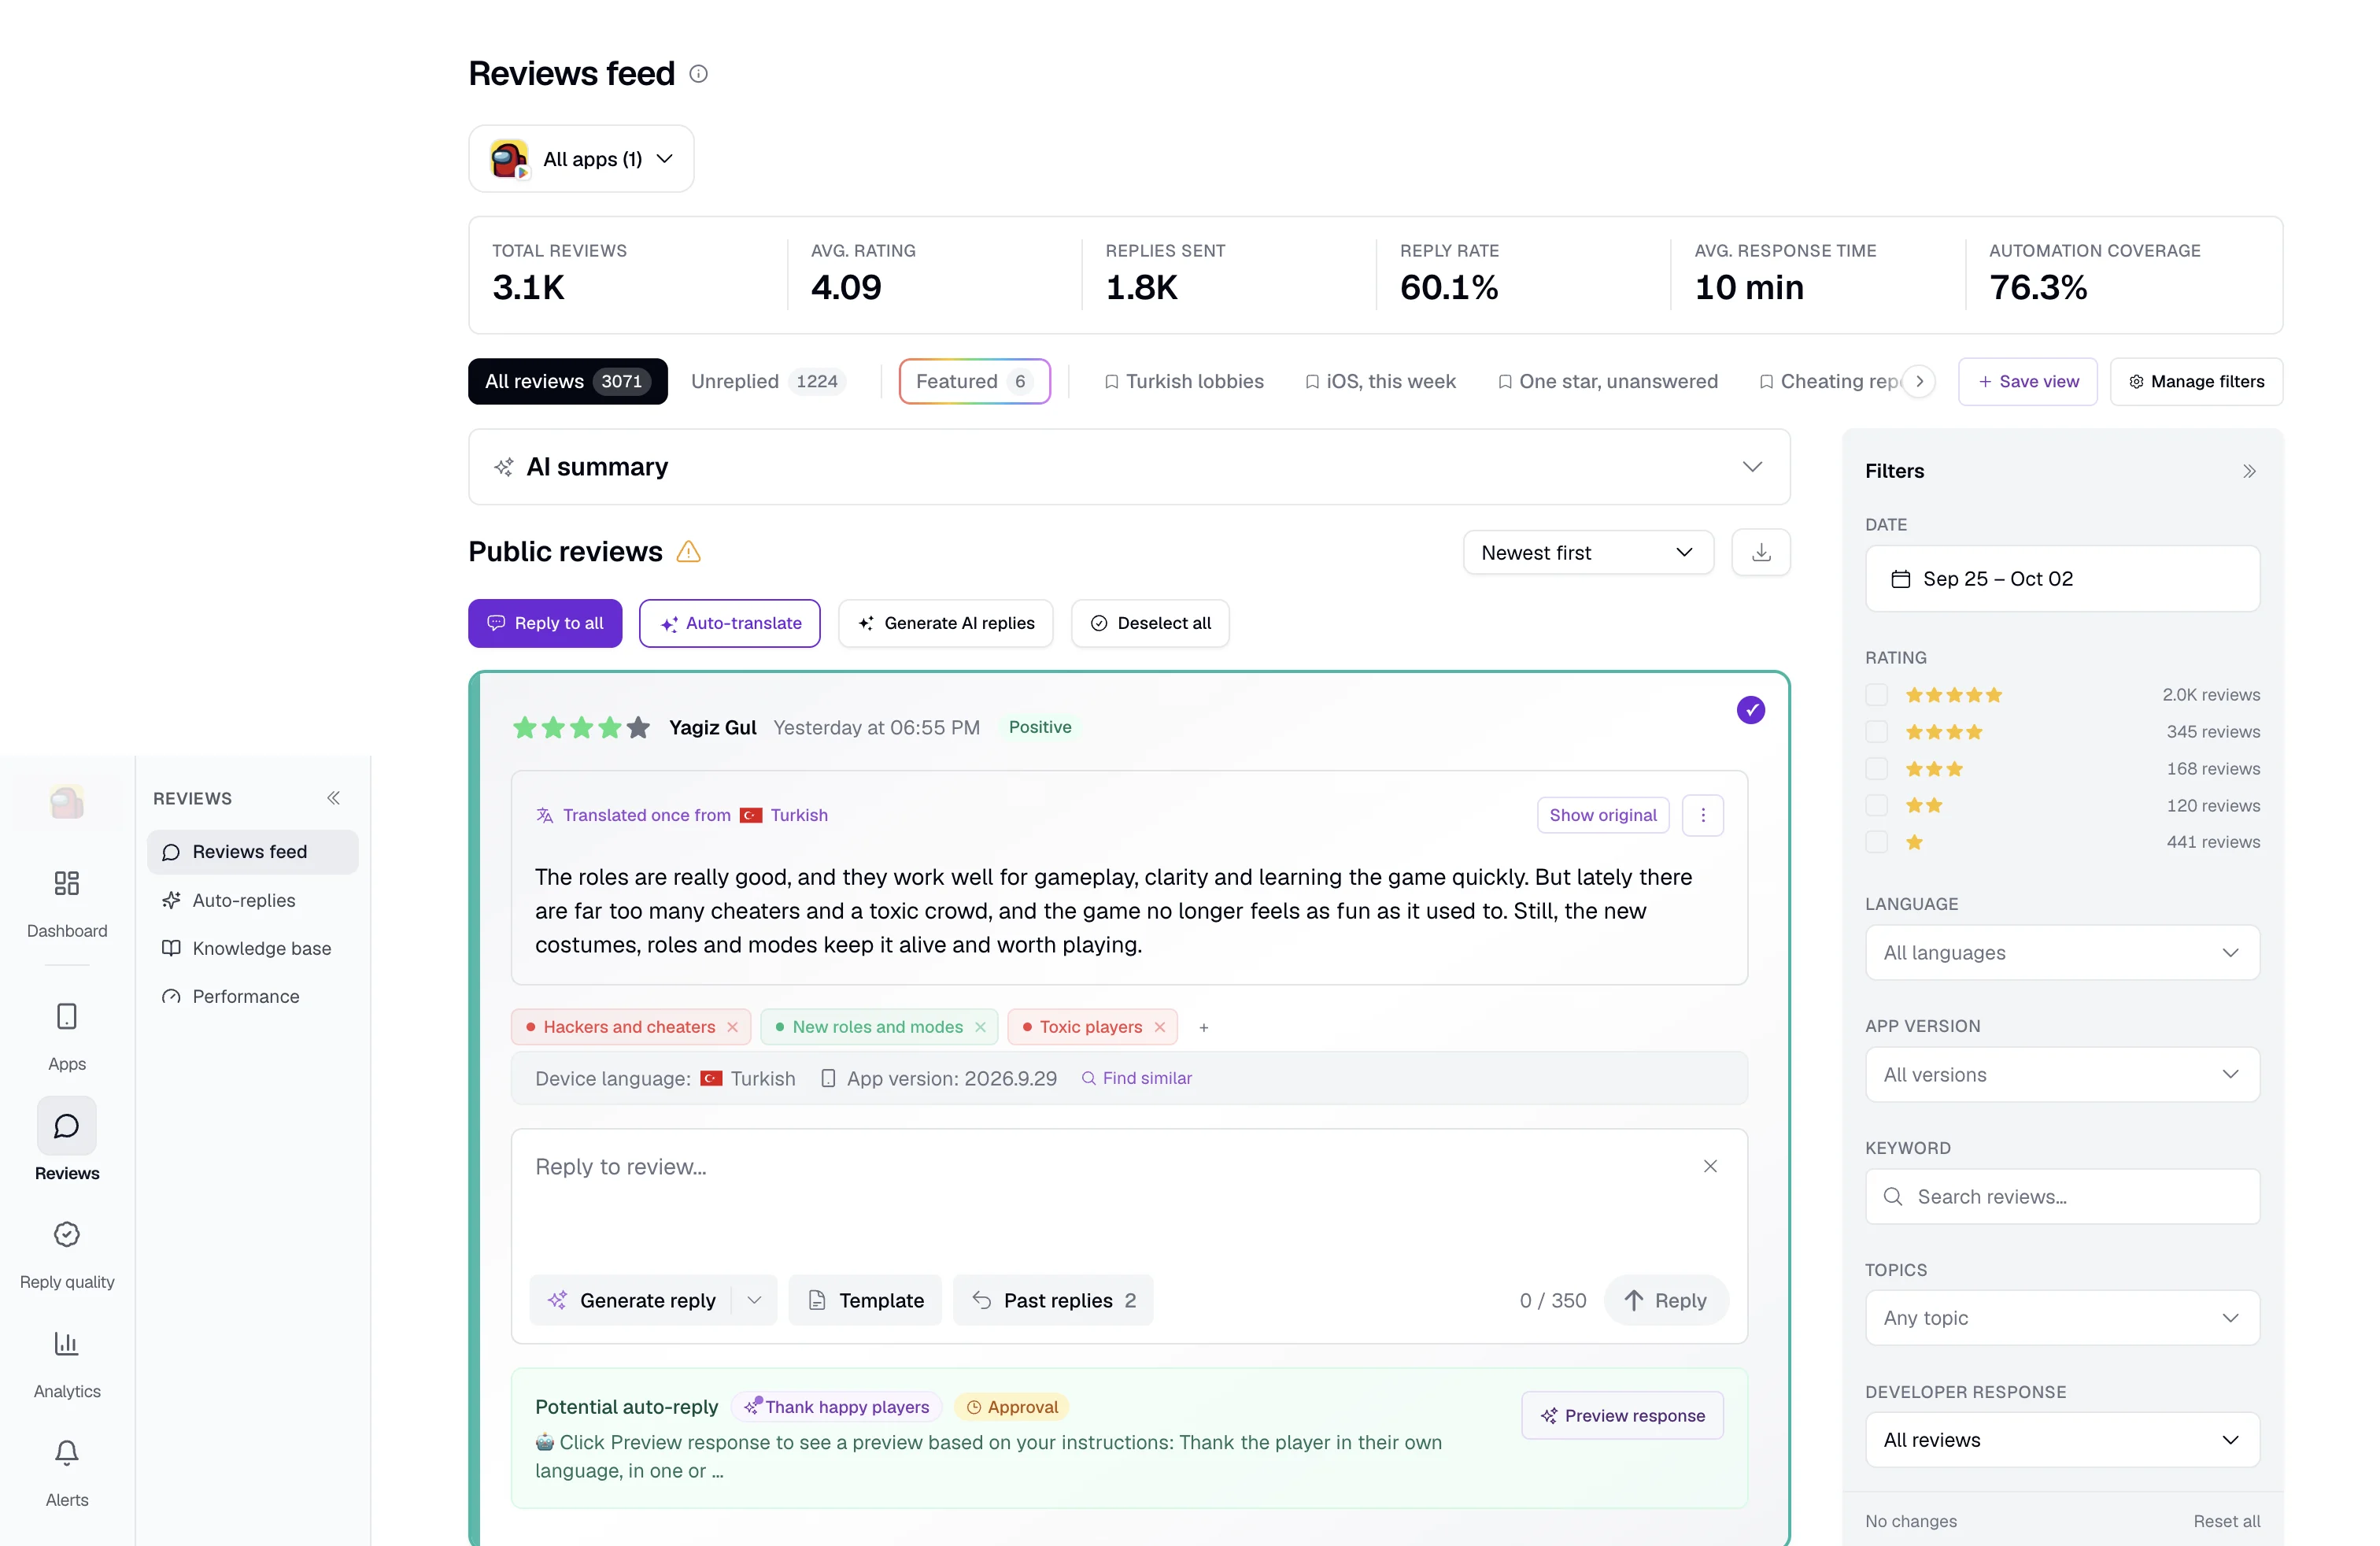2380x1546 pixels.
Task: Click Preview response button
Action: [x=1622, y=1415]
